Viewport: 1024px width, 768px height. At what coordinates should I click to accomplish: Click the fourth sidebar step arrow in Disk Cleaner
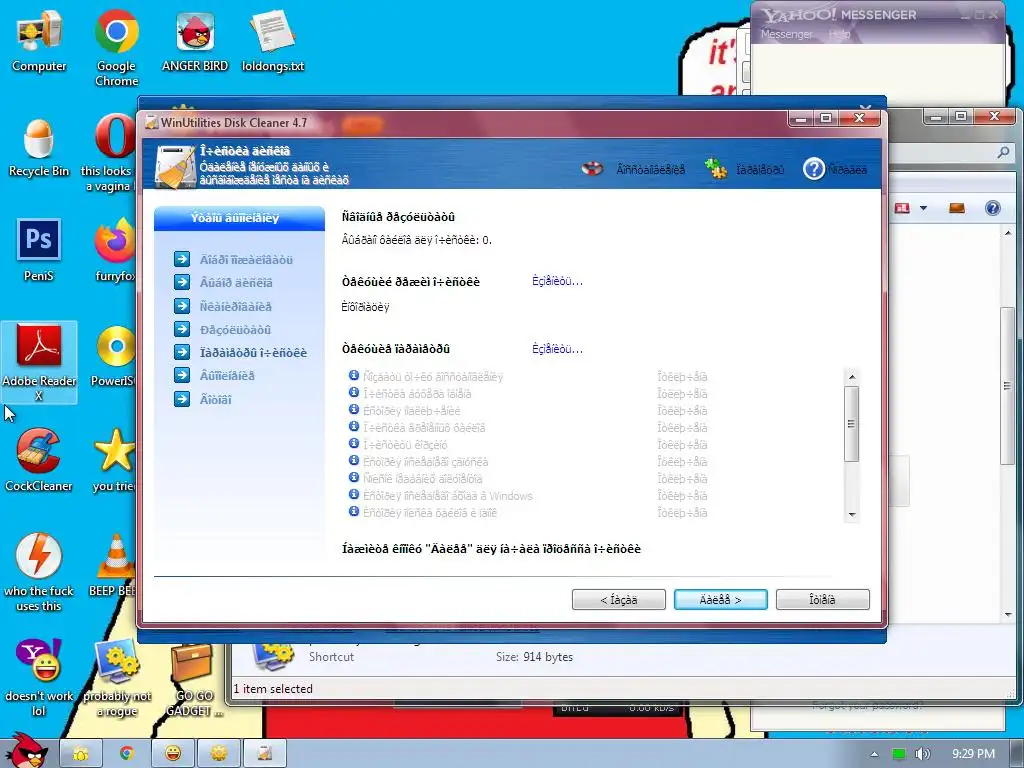pyautogui.click(x=182, y=329)
